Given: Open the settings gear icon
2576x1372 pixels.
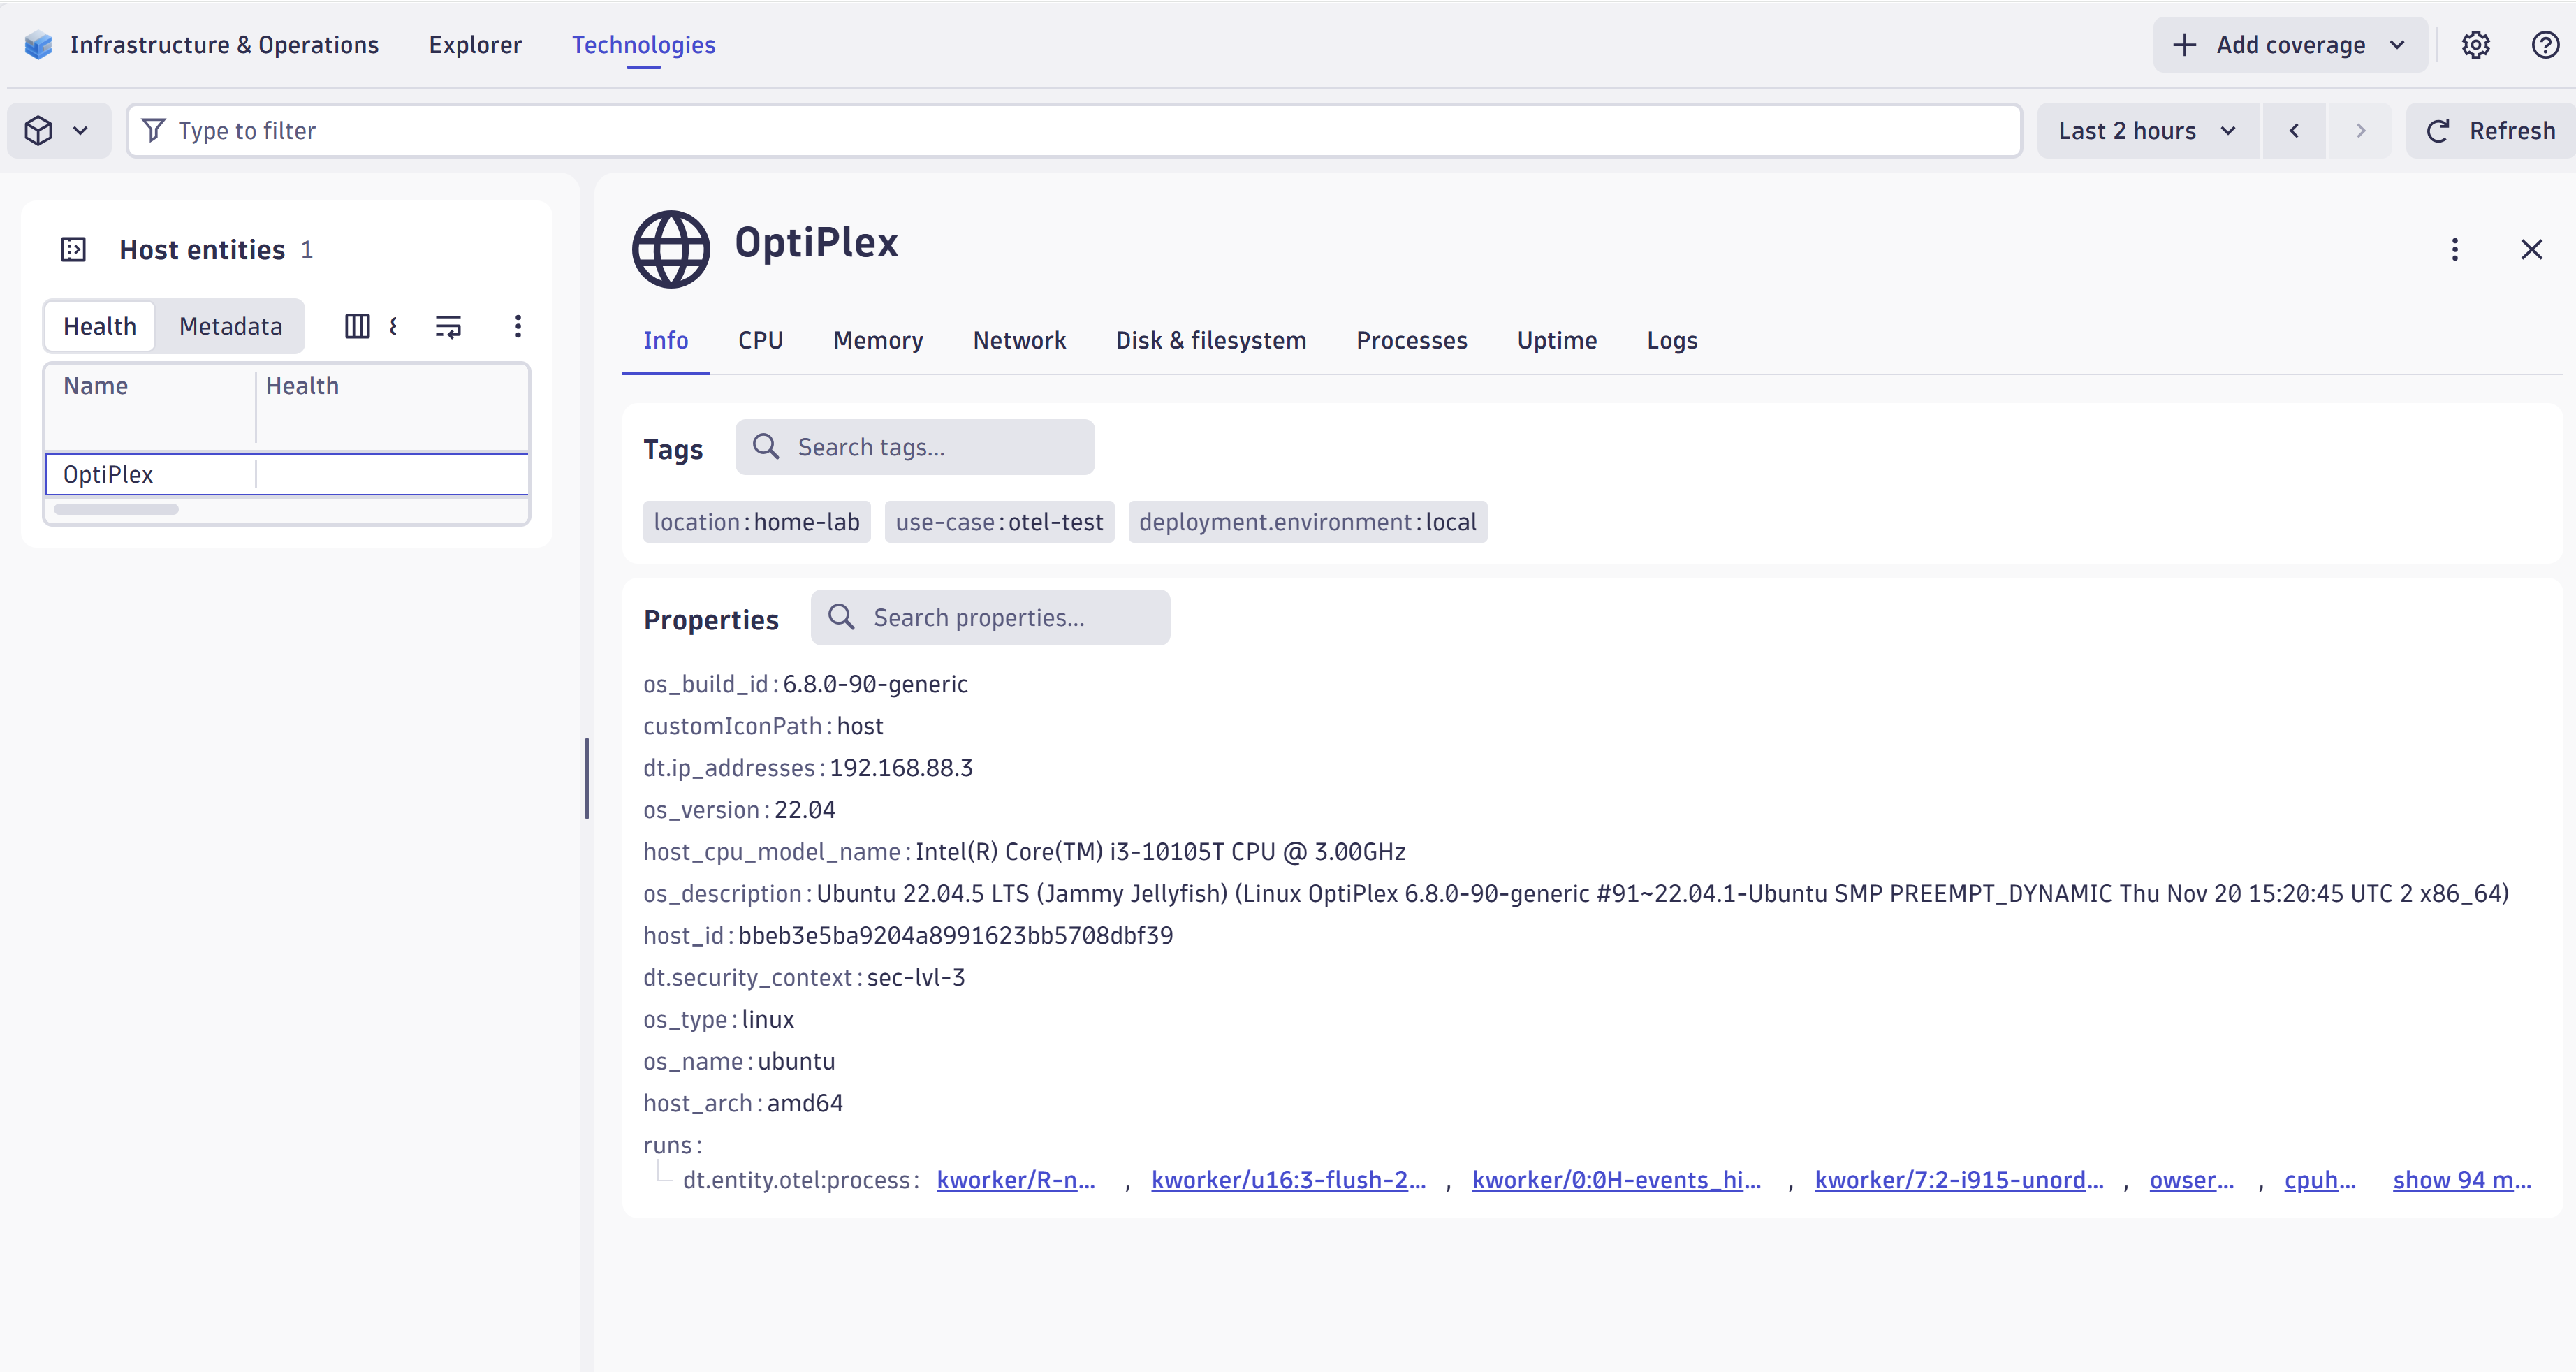Looking at the screenshot, I should click(x=2476, y=44).
